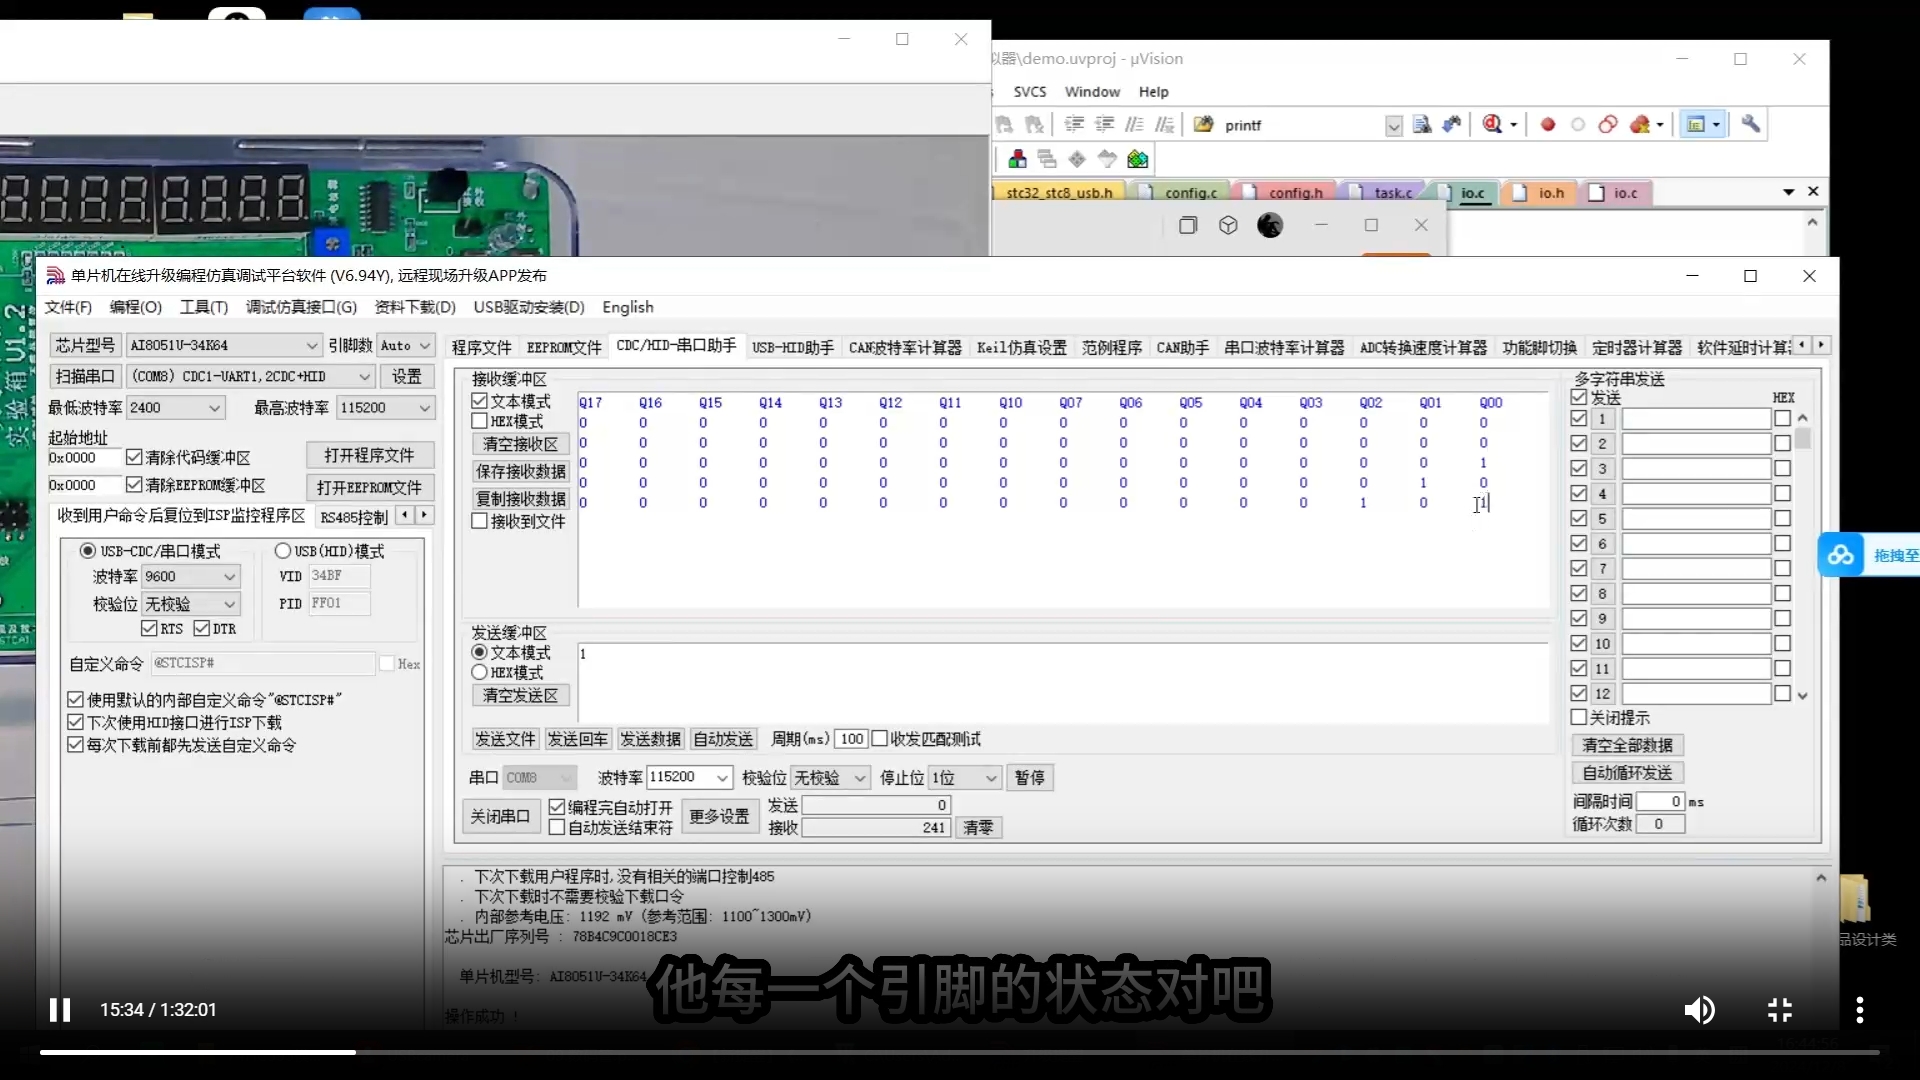Open the 资料下载(D) menu
The image size is (1920, 1080).
415,307
